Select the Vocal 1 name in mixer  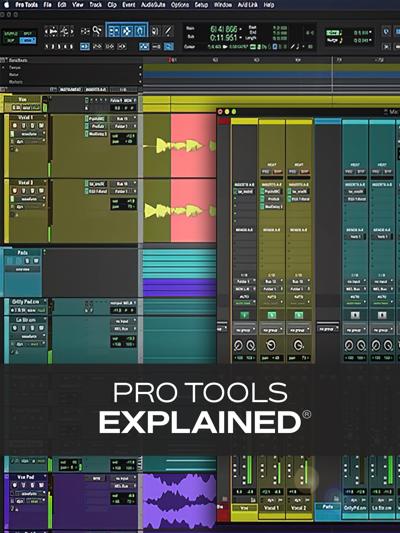(x=271, y=508)
